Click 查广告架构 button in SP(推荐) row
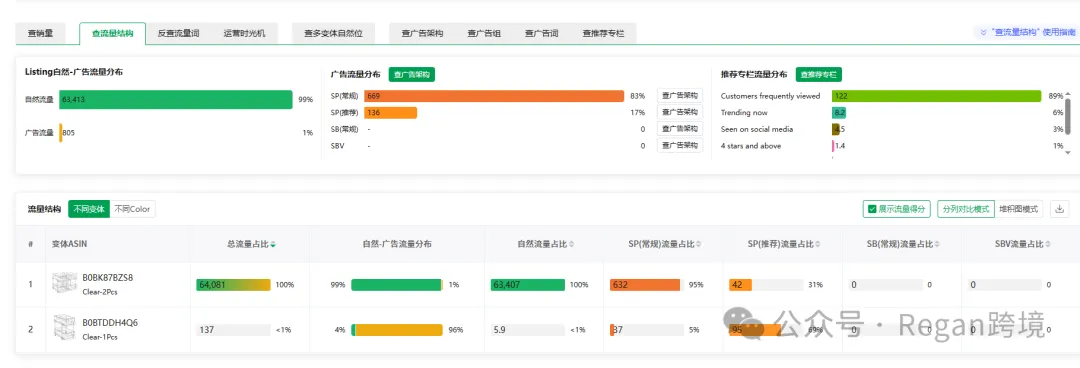Viewport: 1080px width, 368px height. pos(680,112)
